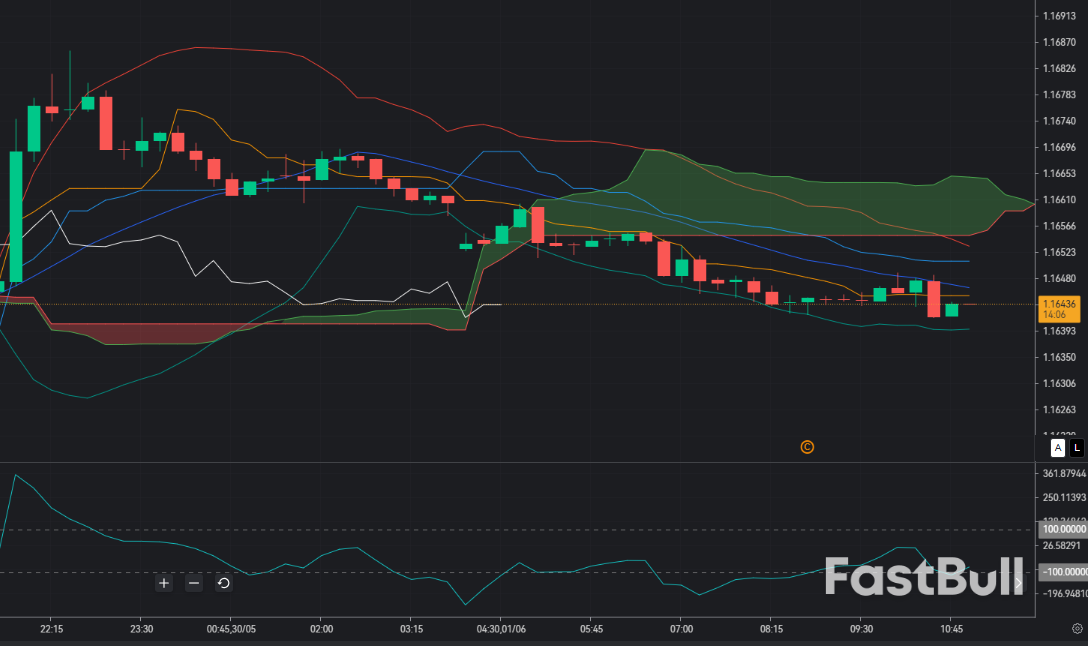Click the 22:15 time axis label
1088x646 pixels.
point(51,629)
